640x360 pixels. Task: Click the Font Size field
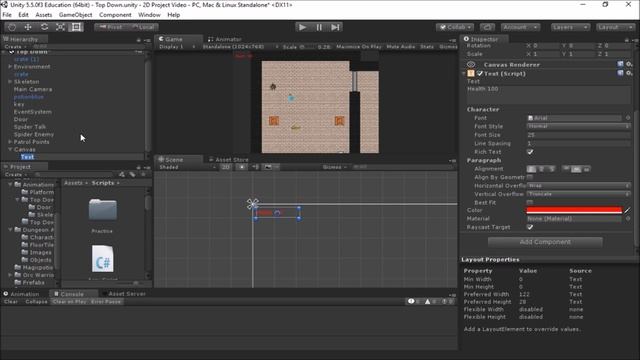click(x=578, y=135)
